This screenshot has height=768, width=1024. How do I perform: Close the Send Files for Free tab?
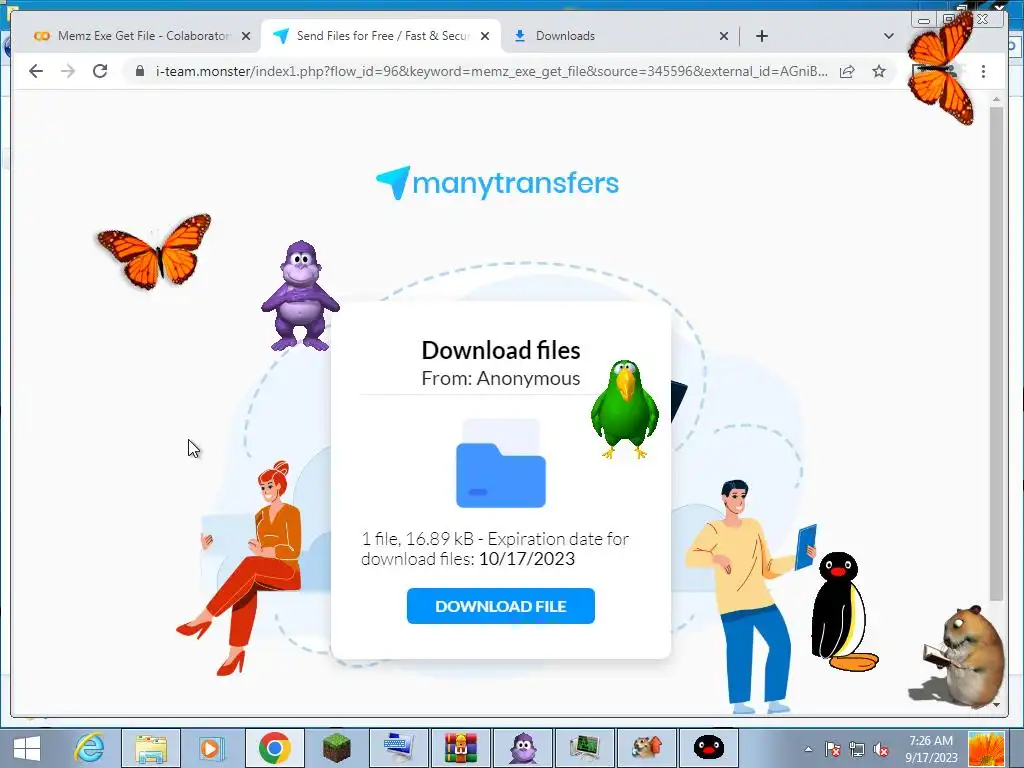485,37
